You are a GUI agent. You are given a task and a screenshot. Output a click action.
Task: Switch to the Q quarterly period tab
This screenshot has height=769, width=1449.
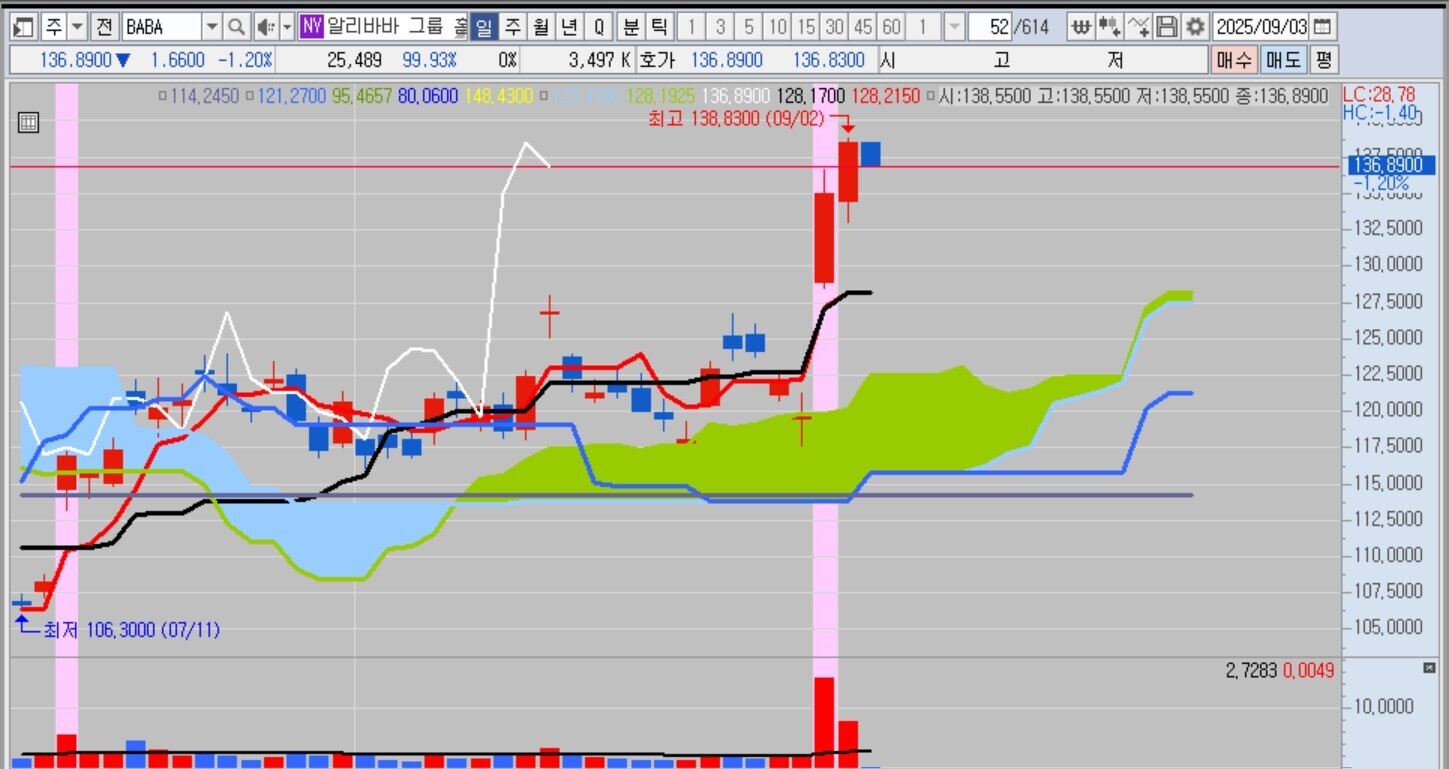(599, 26)
